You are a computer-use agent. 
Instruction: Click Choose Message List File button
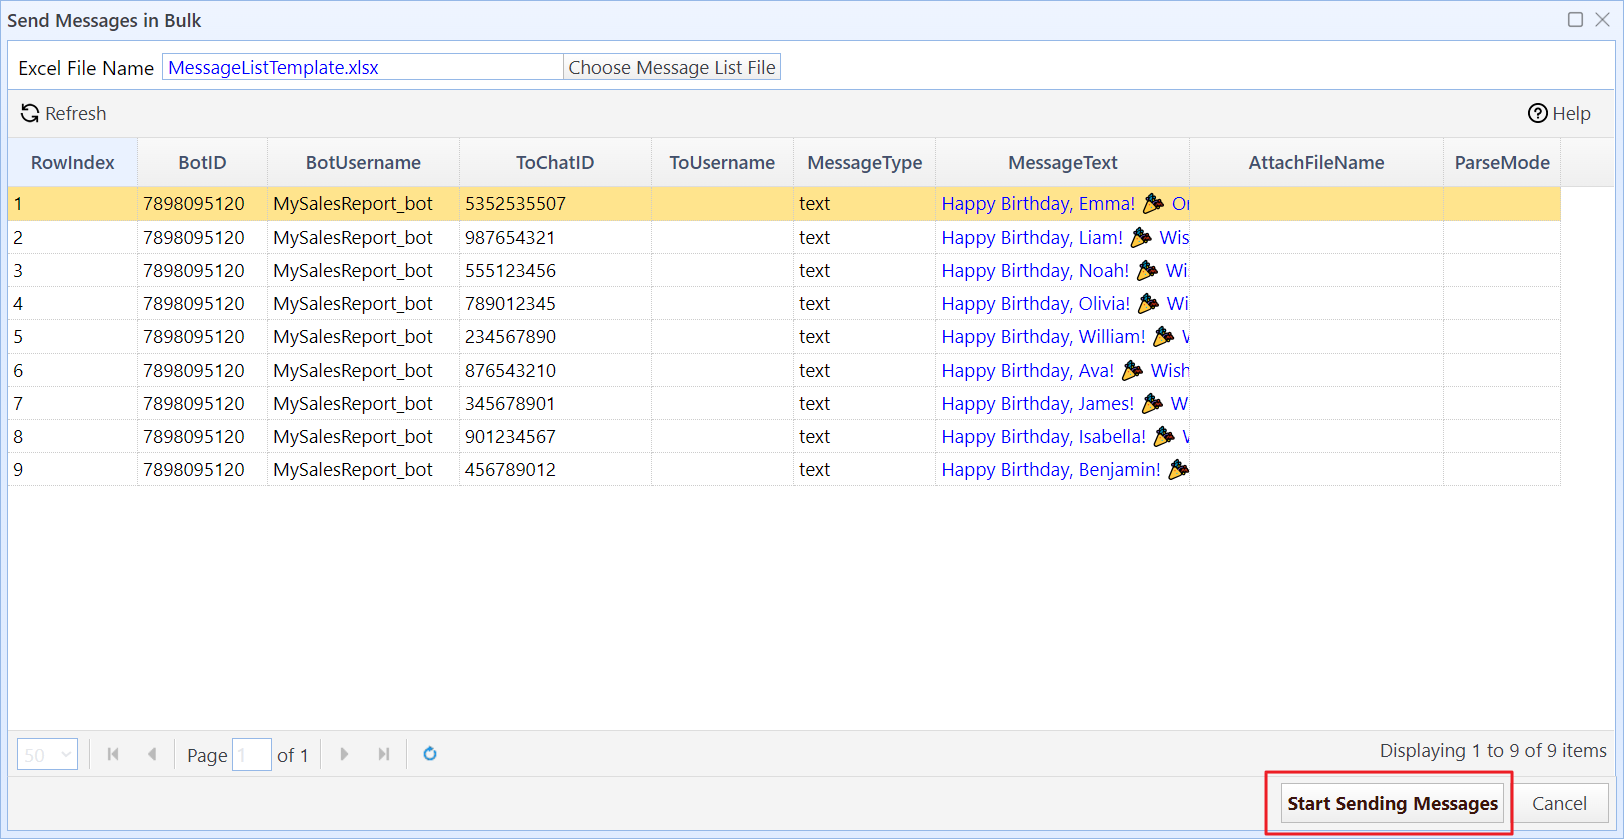(x=672, y=68)
